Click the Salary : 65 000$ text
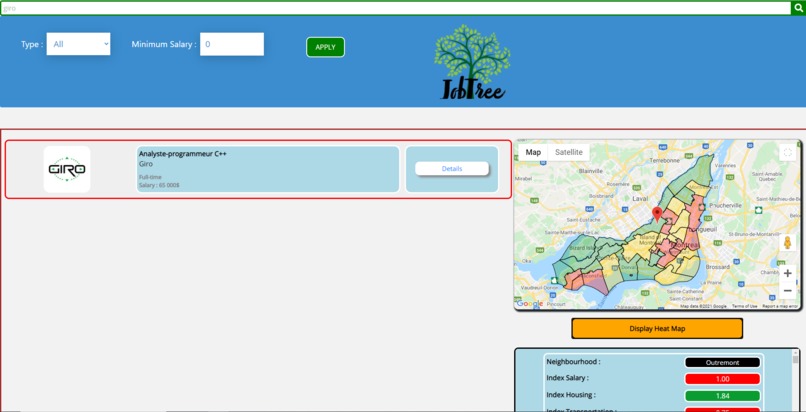 [159, 185]
